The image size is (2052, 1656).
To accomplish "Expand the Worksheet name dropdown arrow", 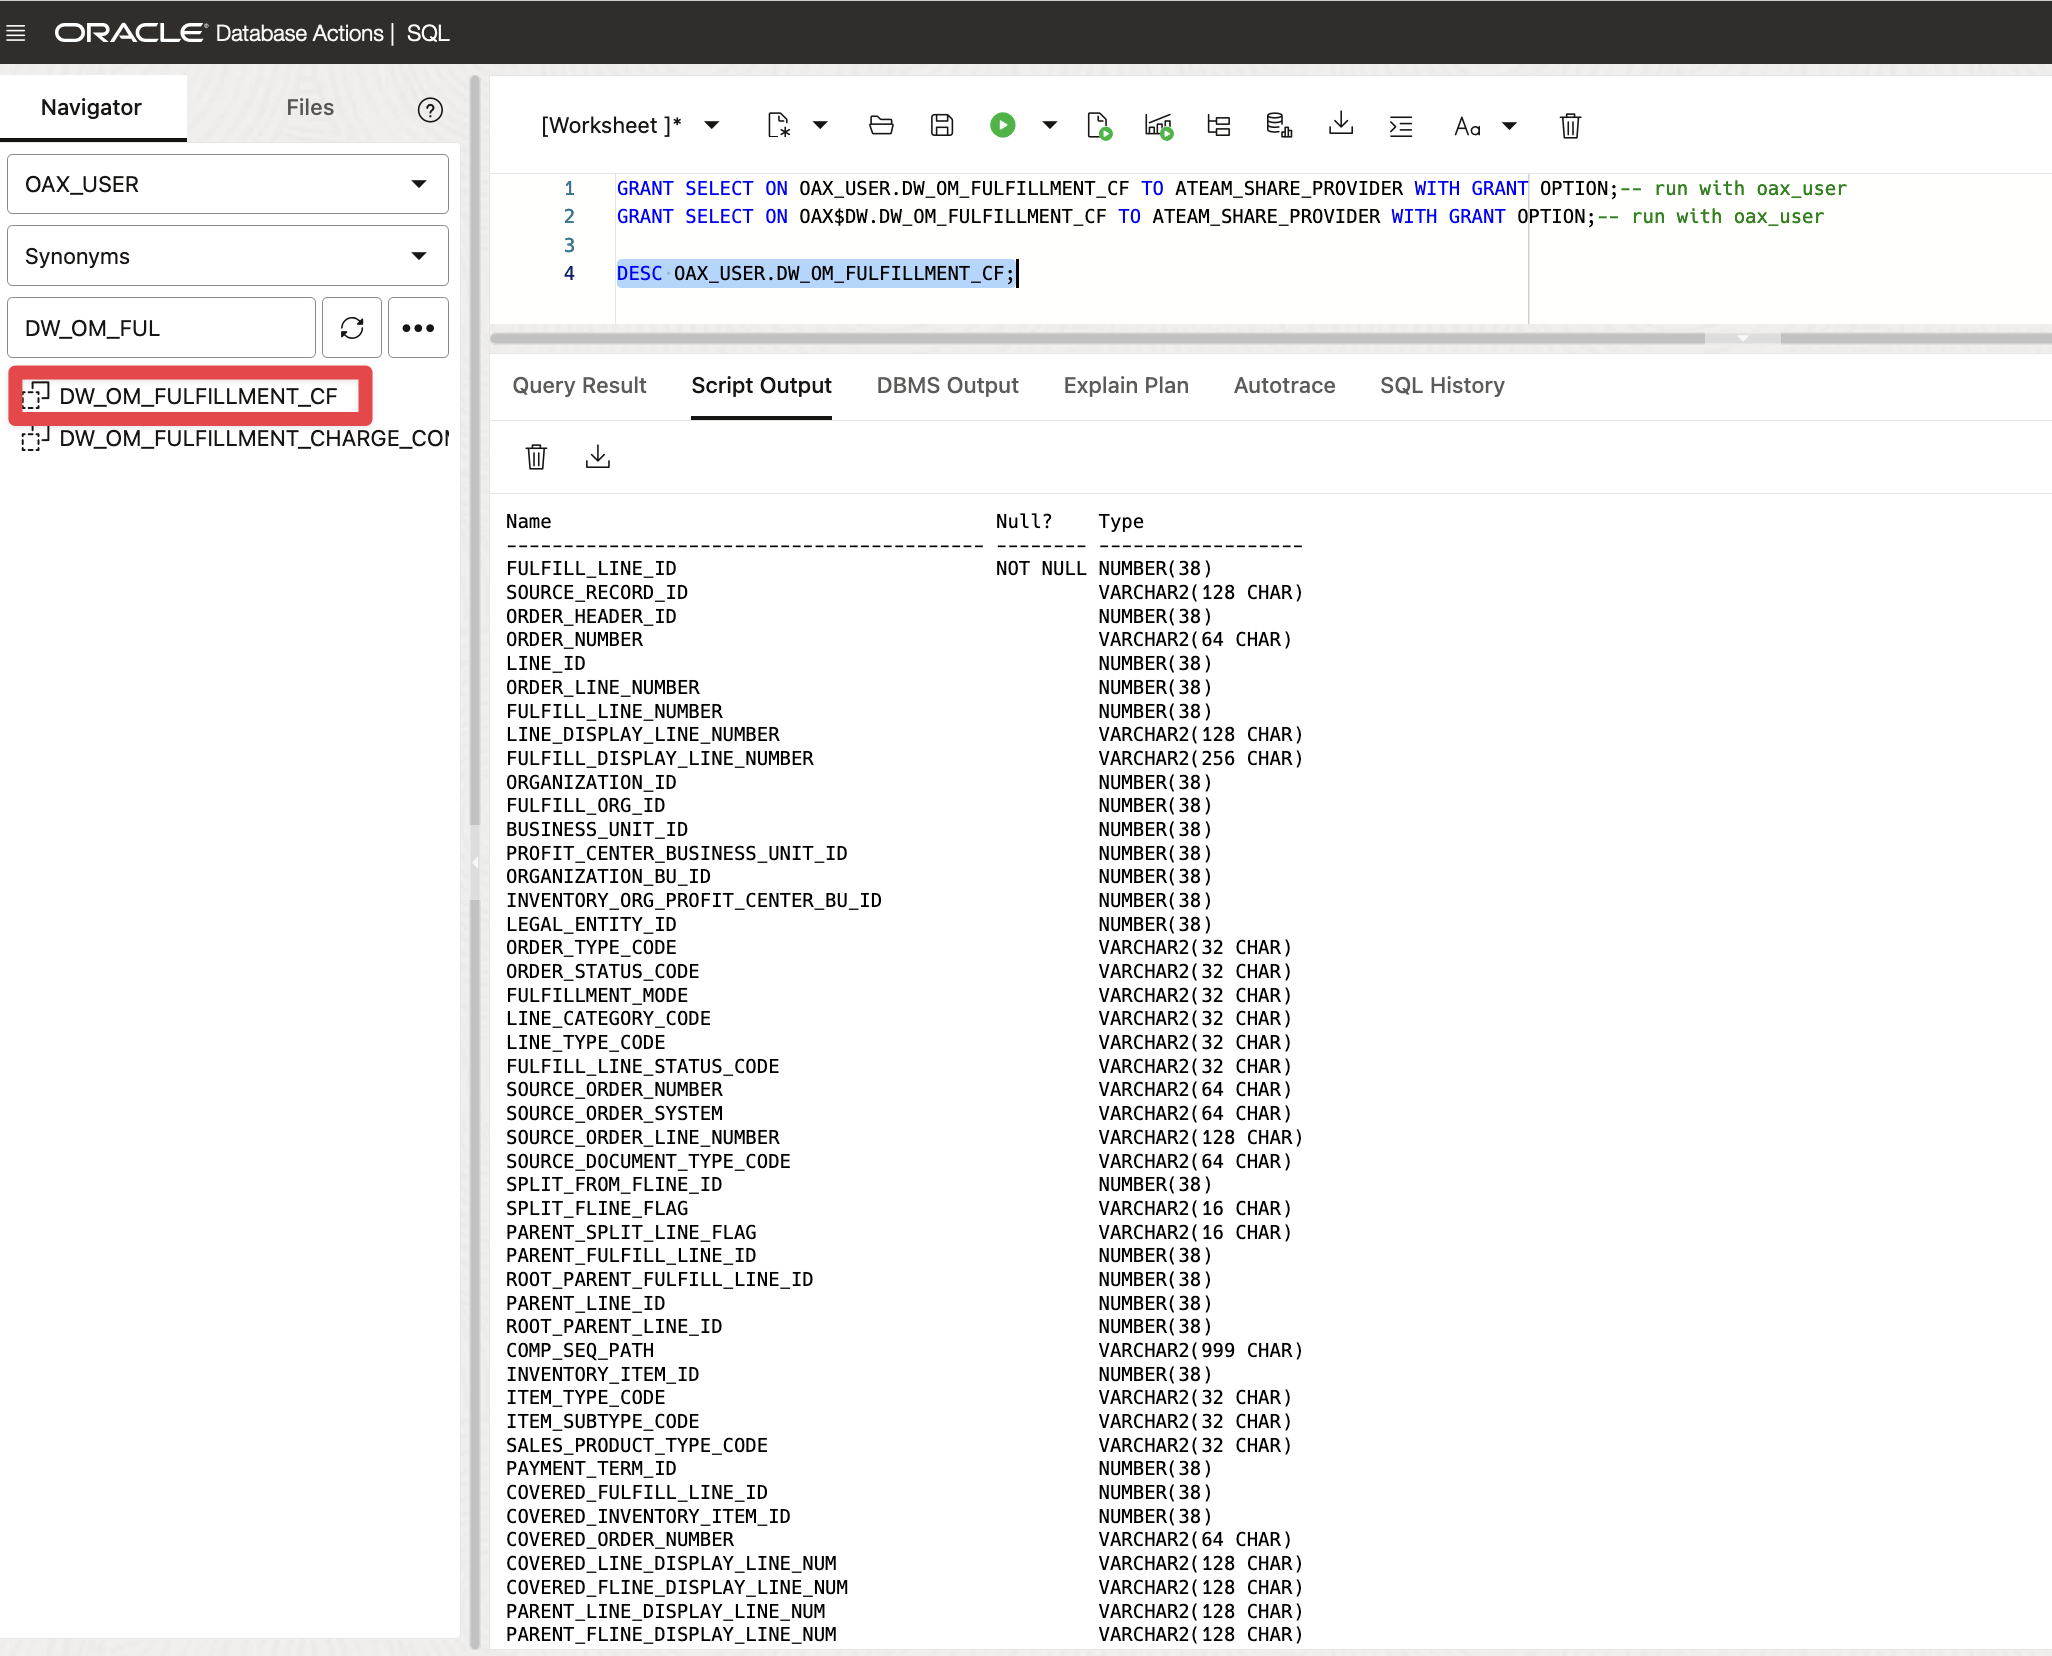I will [712, 125].
